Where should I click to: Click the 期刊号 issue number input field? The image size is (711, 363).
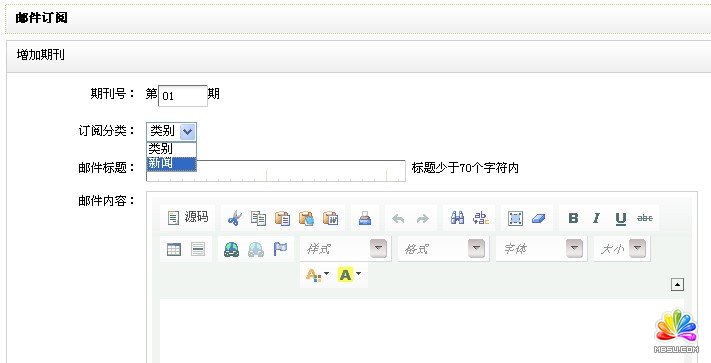(183, 96)
